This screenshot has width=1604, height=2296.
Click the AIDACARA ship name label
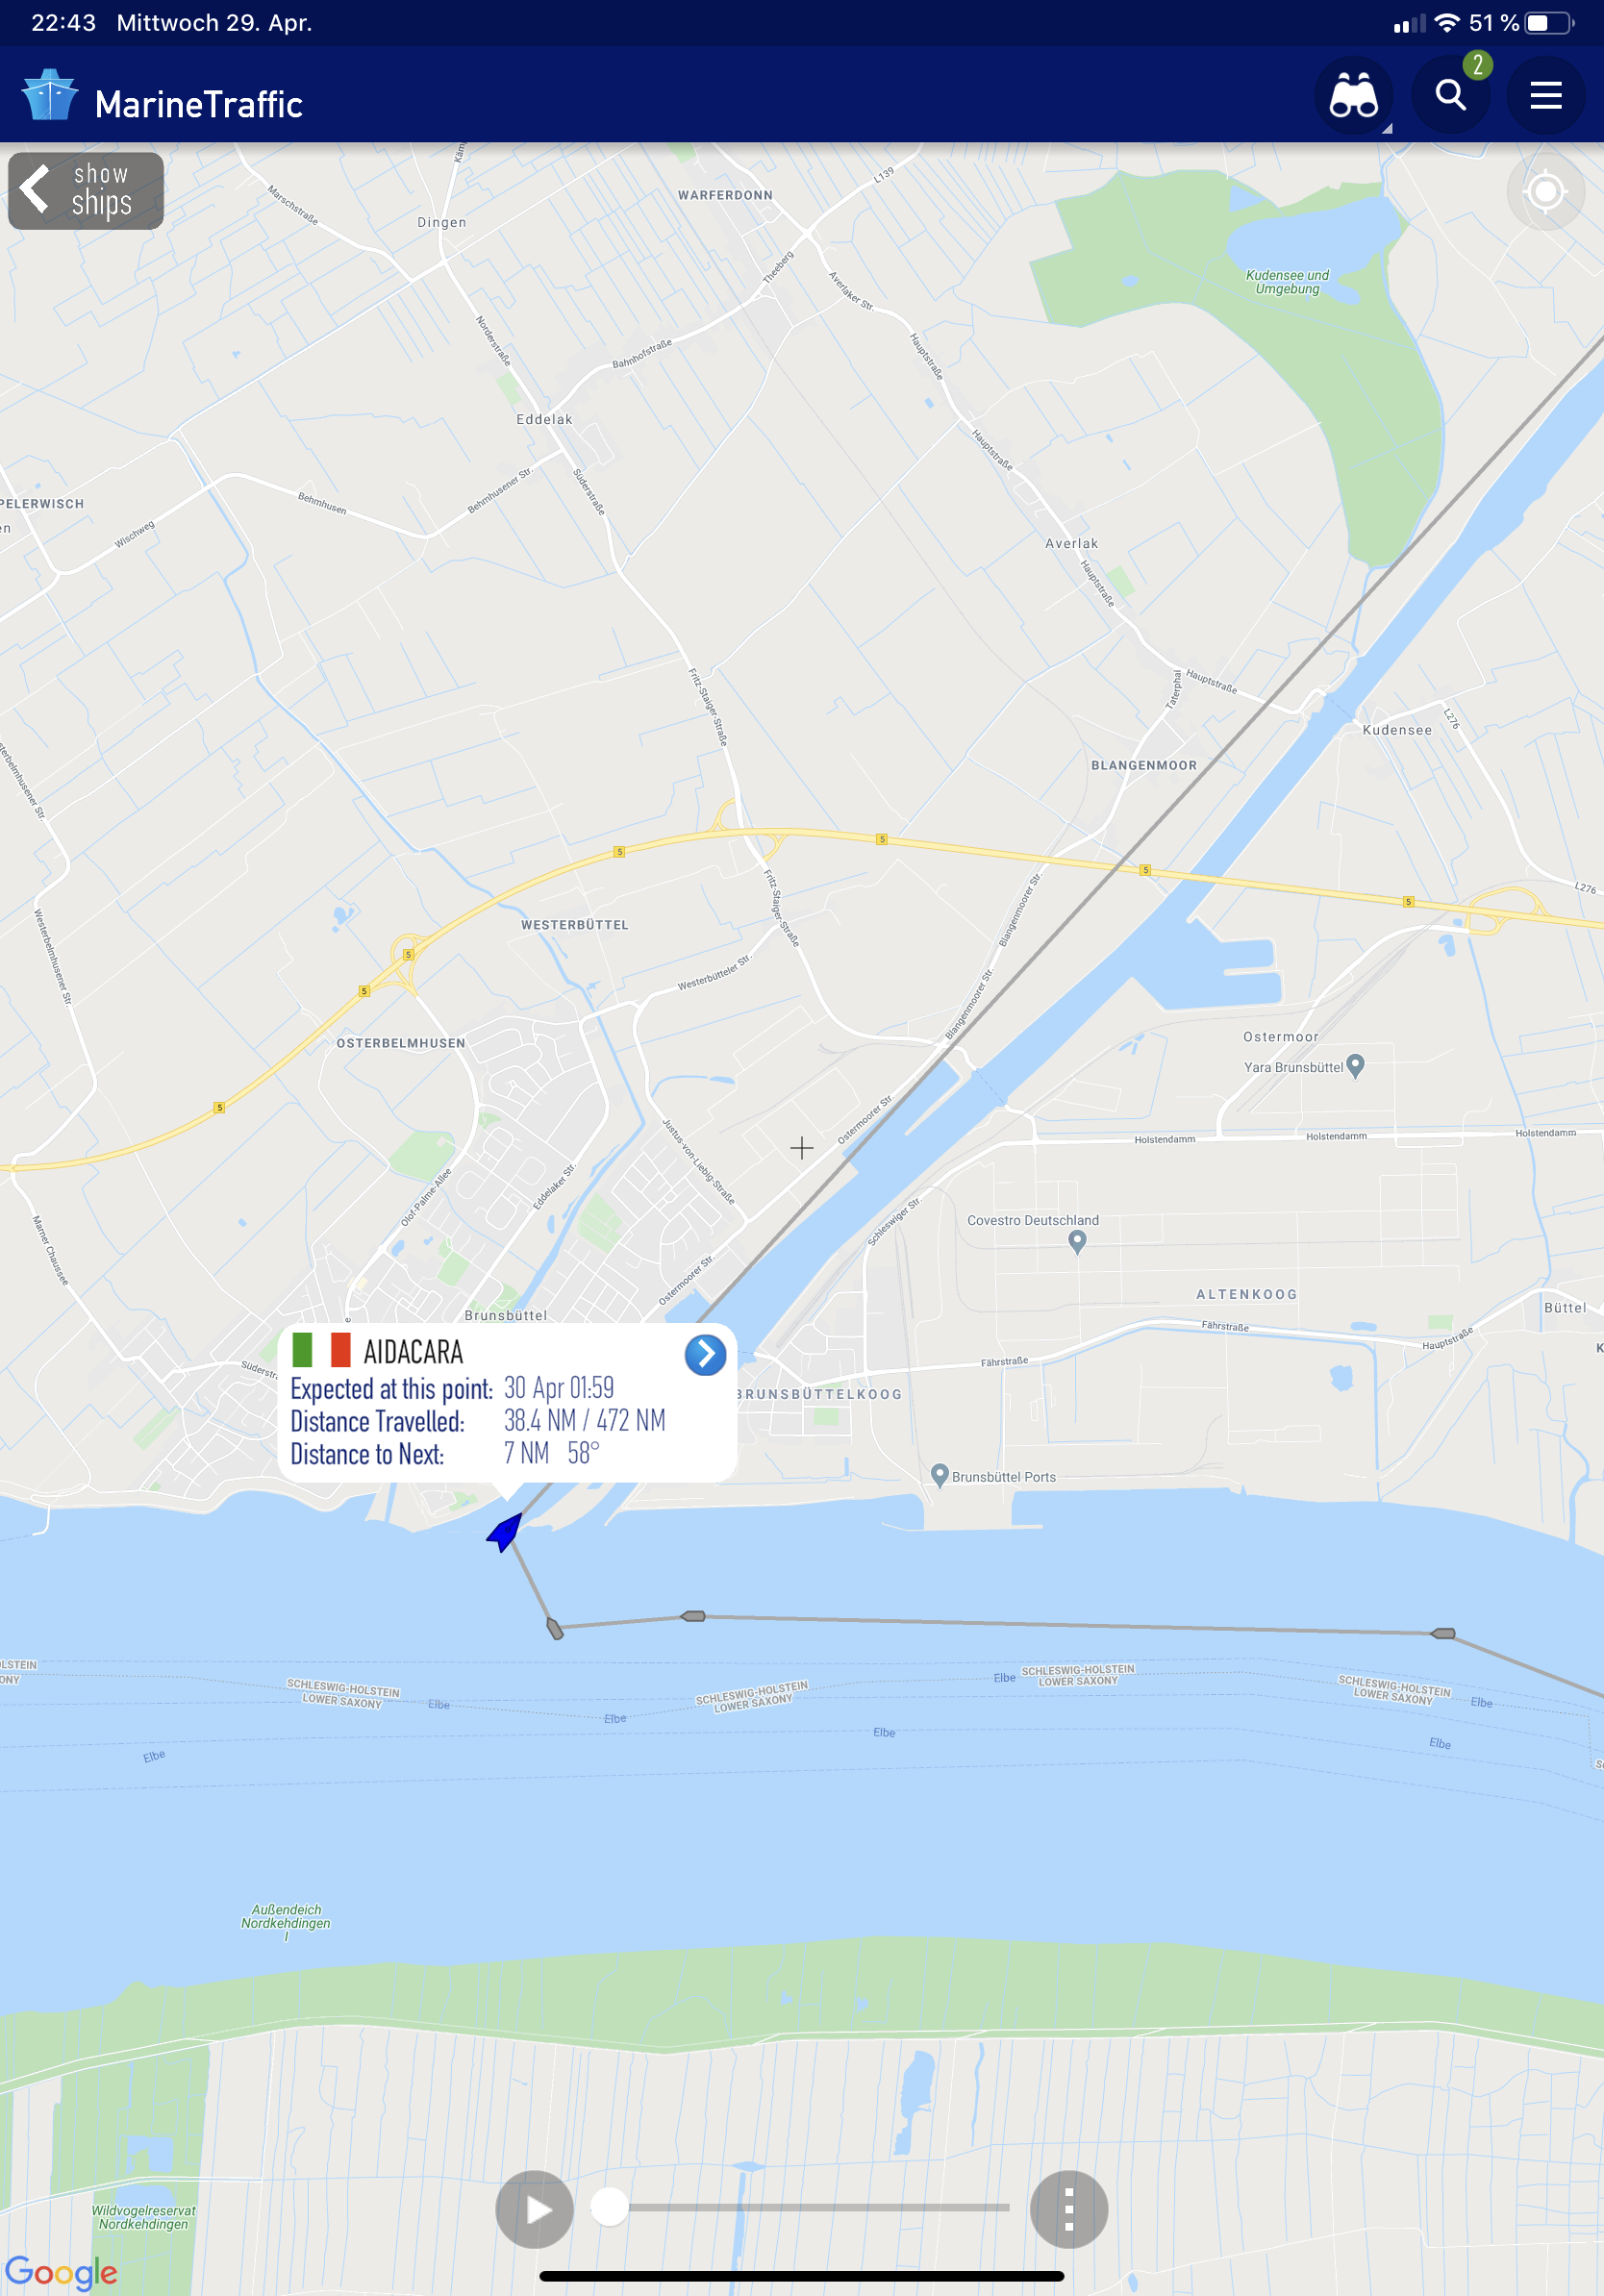click(x=413, y=1352)
